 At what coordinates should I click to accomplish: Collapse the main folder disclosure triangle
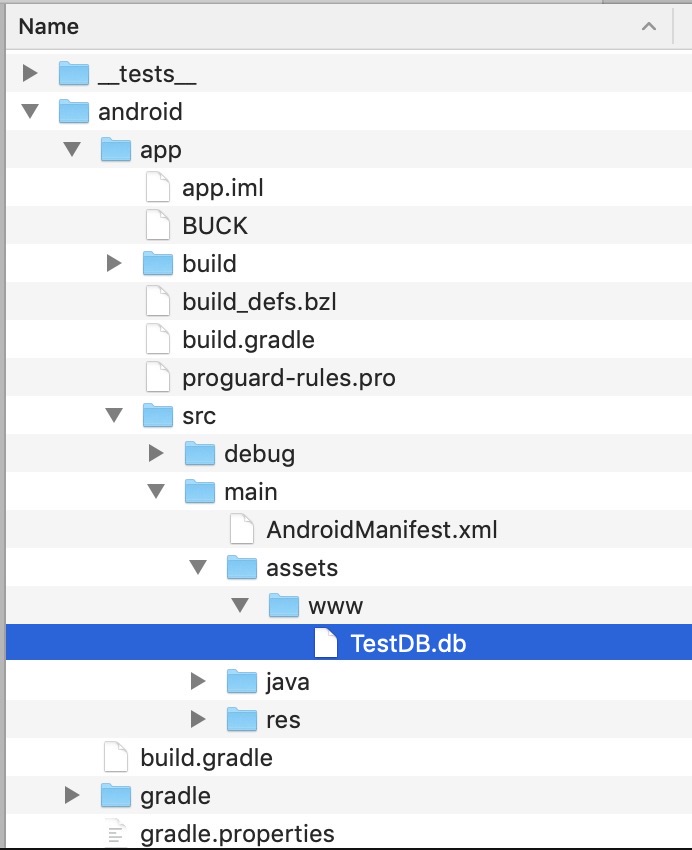[x=156, y=491]
